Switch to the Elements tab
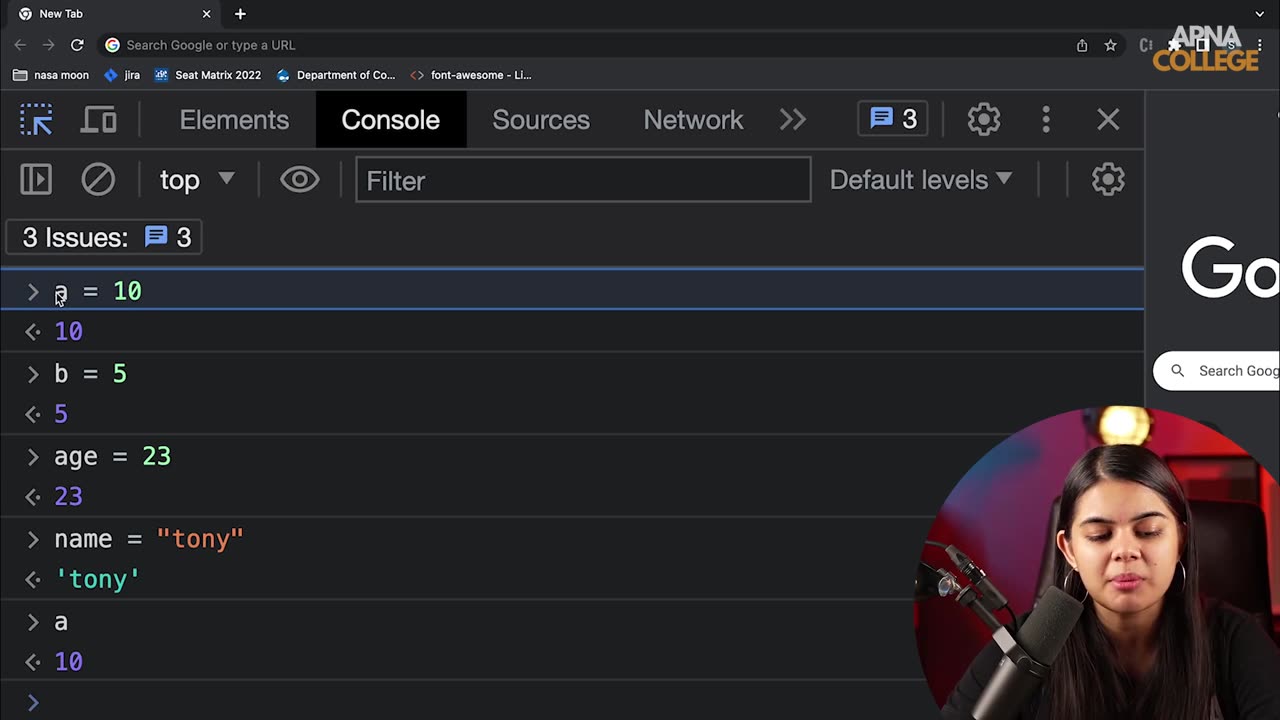Screen dimensions: 1280x720 point(234,120)
